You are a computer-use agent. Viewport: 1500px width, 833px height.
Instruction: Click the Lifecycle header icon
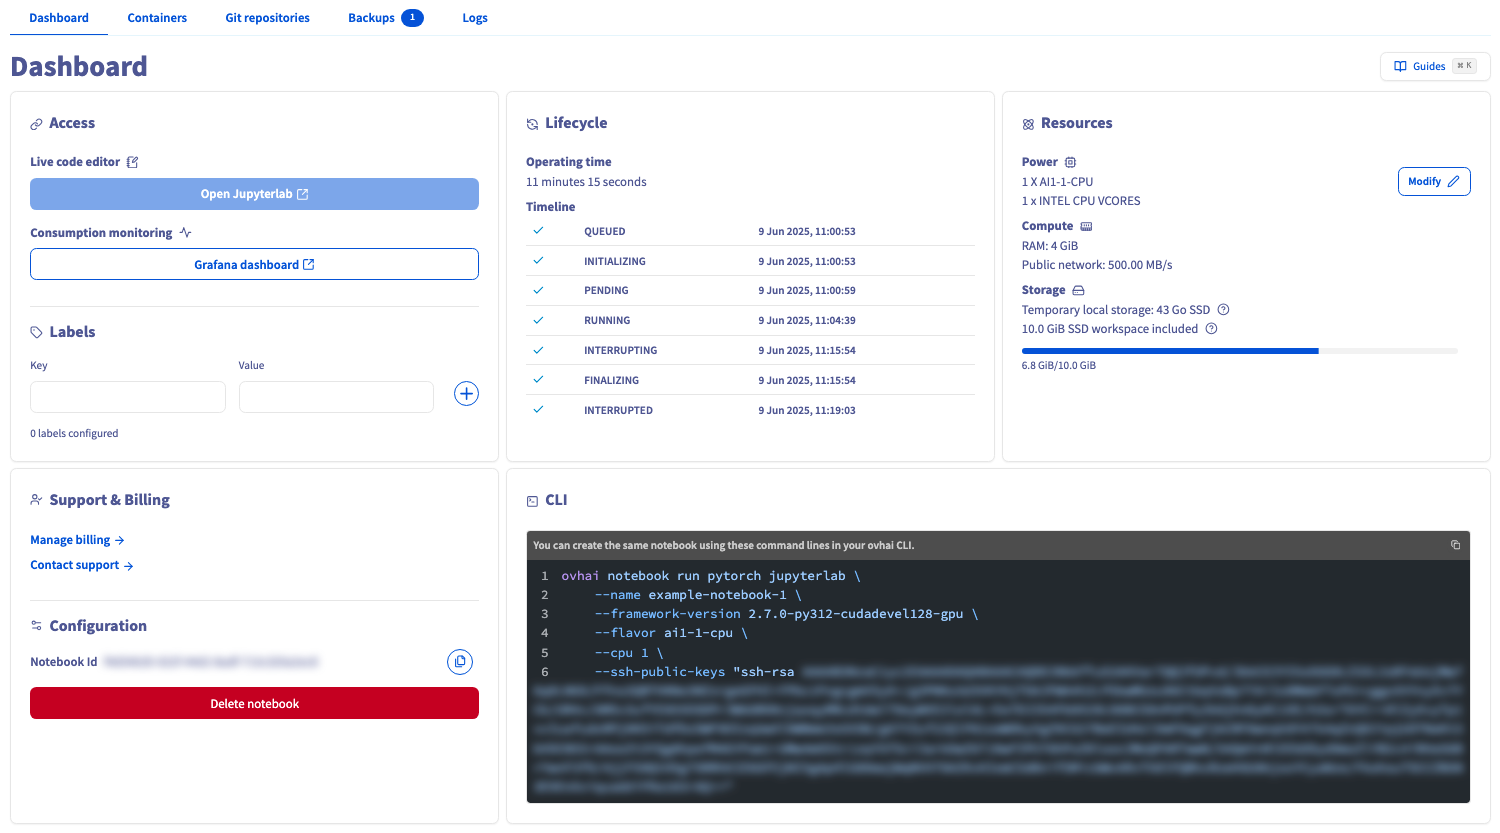click(x=532, y=124)
